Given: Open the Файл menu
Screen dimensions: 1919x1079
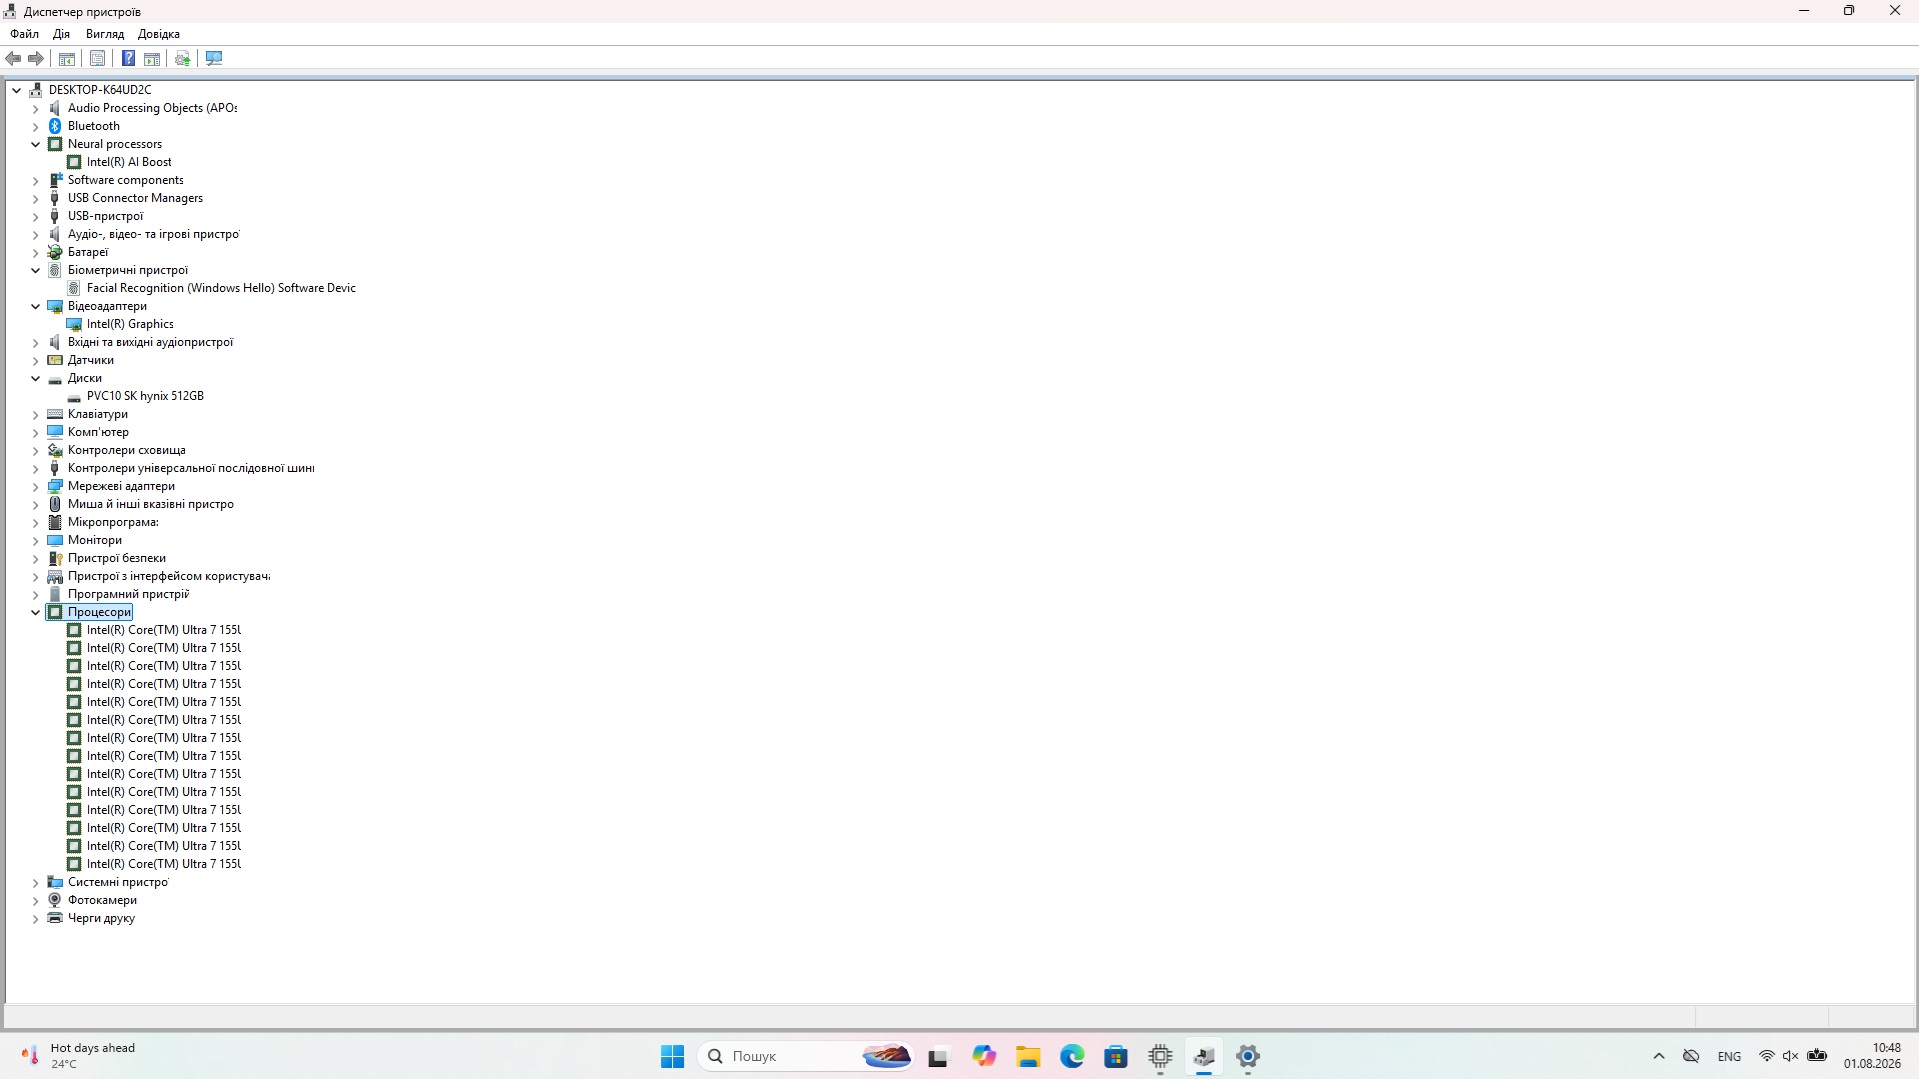Looking at the screenshot, I should [x=25, y=34].
